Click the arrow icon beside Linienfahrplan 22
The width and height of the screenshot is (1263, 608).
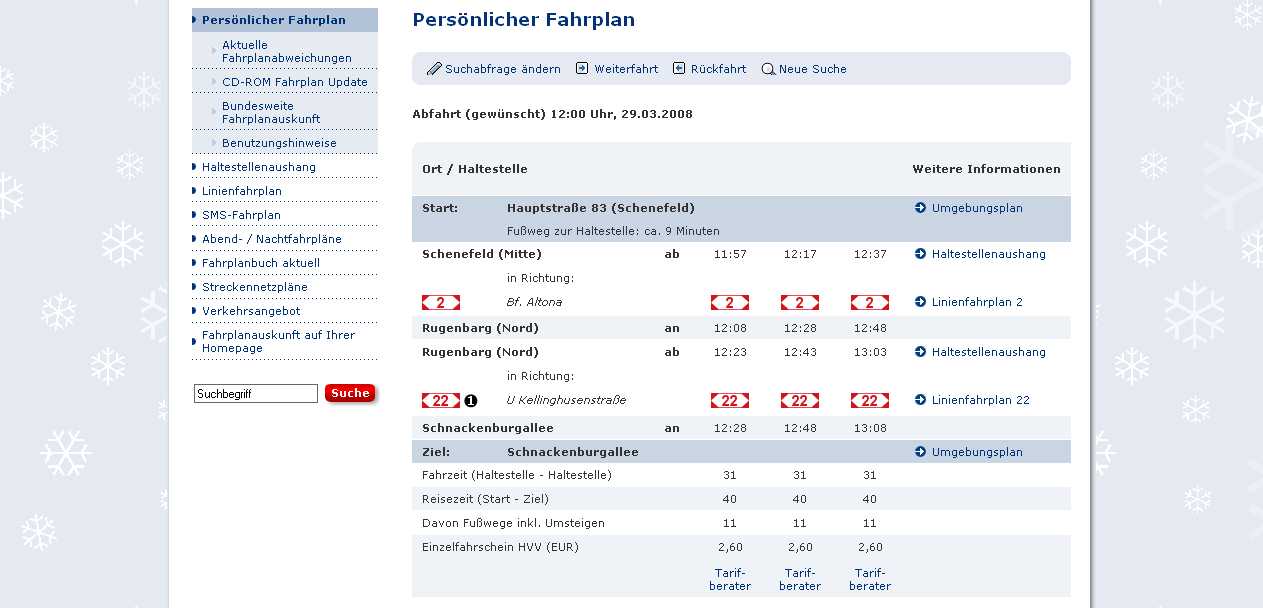point(921,400)
